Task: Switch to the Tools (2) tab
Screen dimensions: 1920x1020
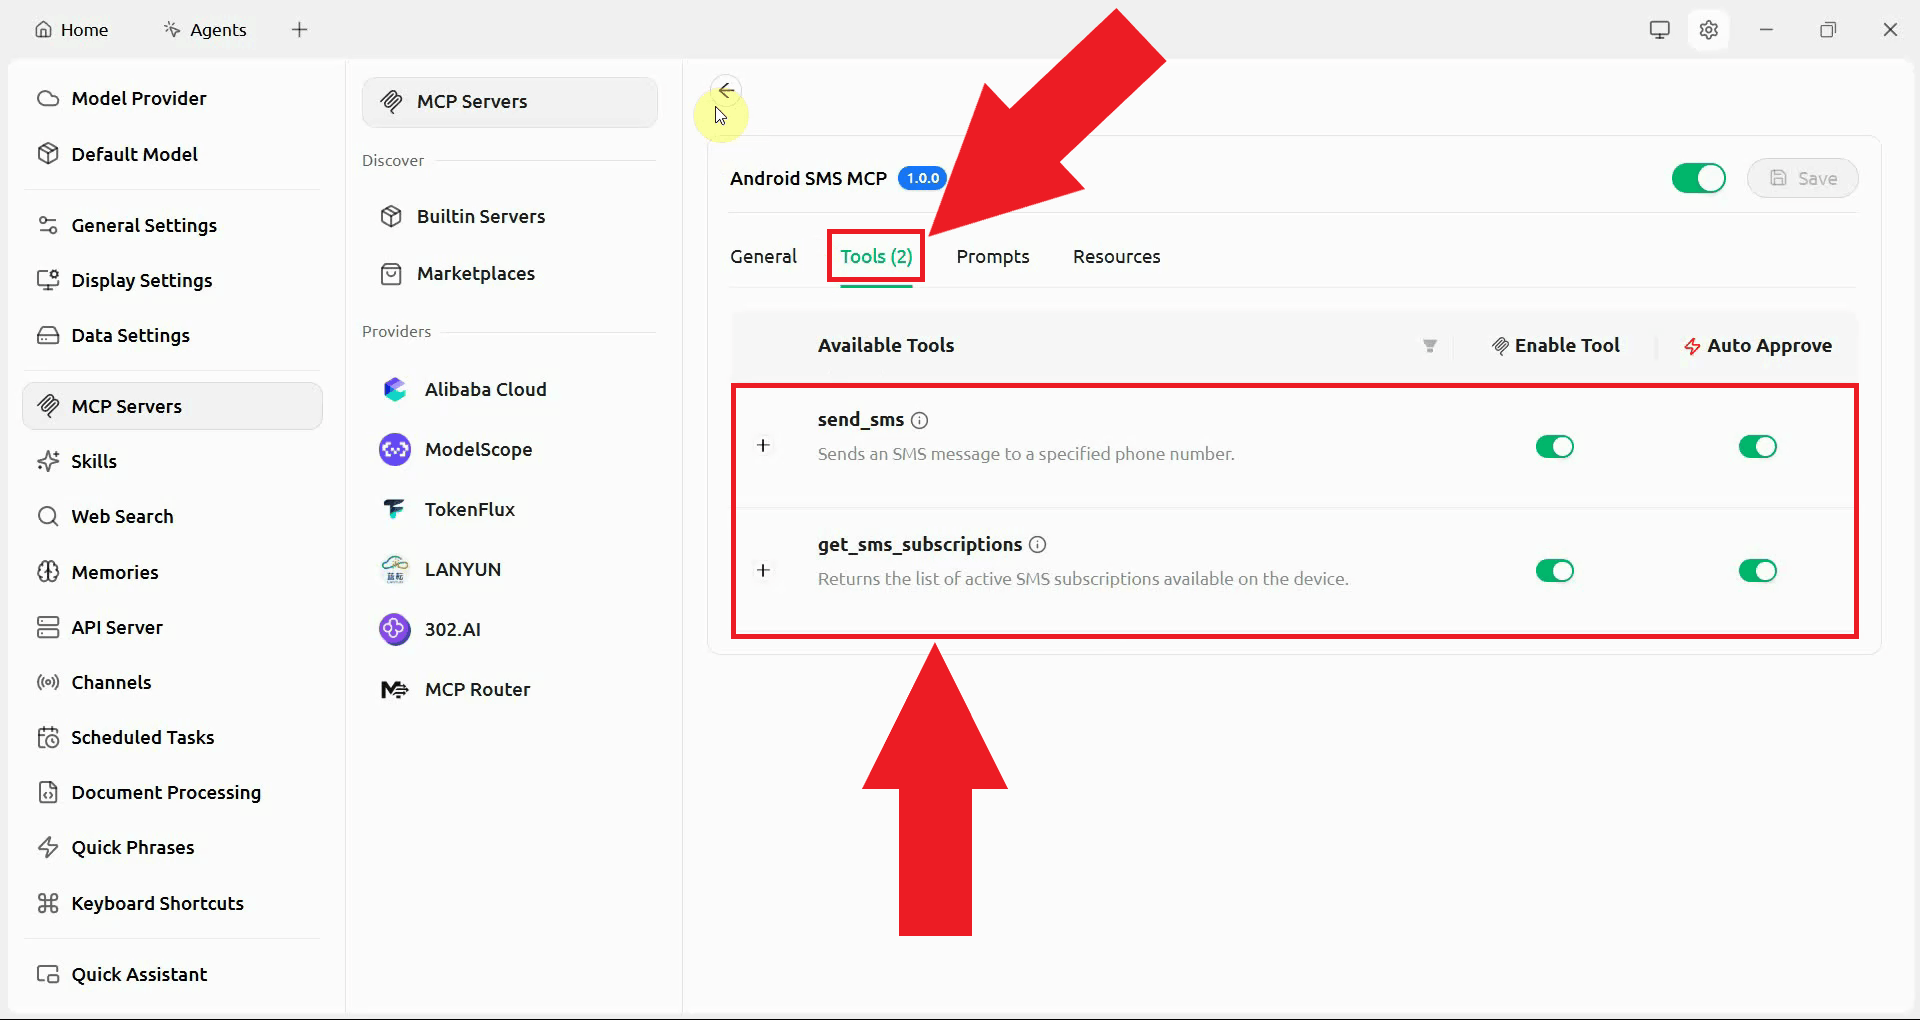Action: pos(876,256)
